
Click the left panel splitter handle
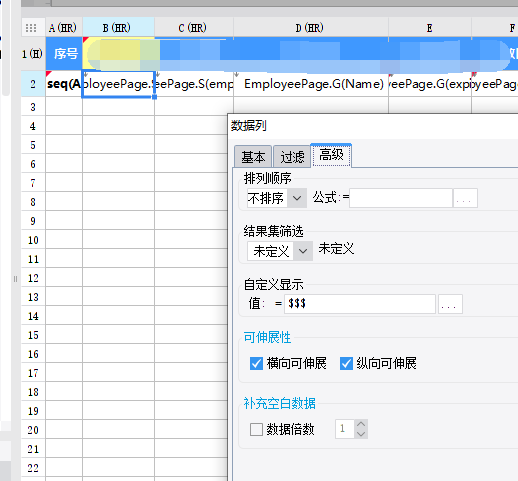pyautogui.click(x=15, y=279)
